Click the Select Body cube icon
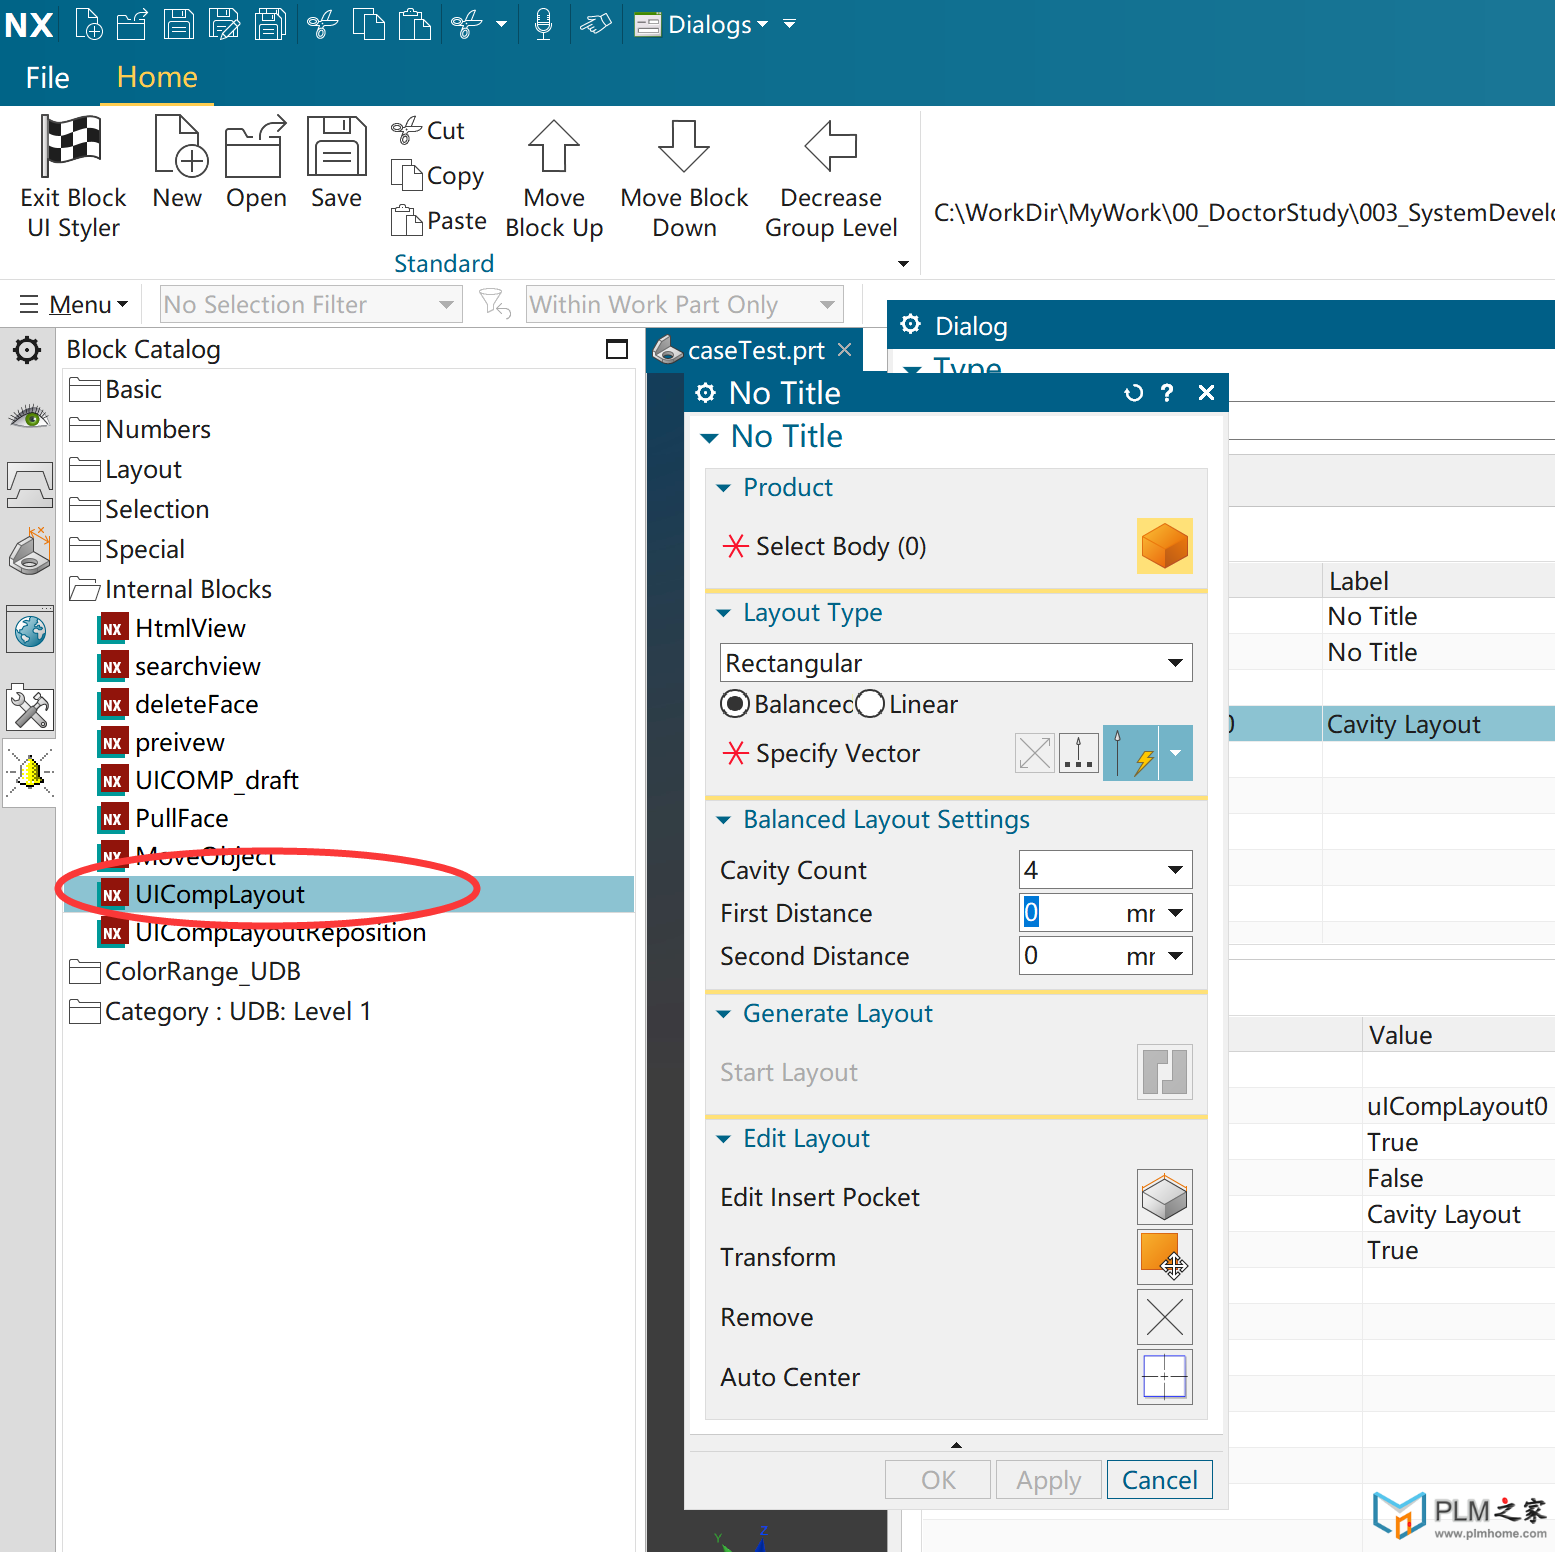This screenshot has height=1552, width=1555. point(1164,546)
